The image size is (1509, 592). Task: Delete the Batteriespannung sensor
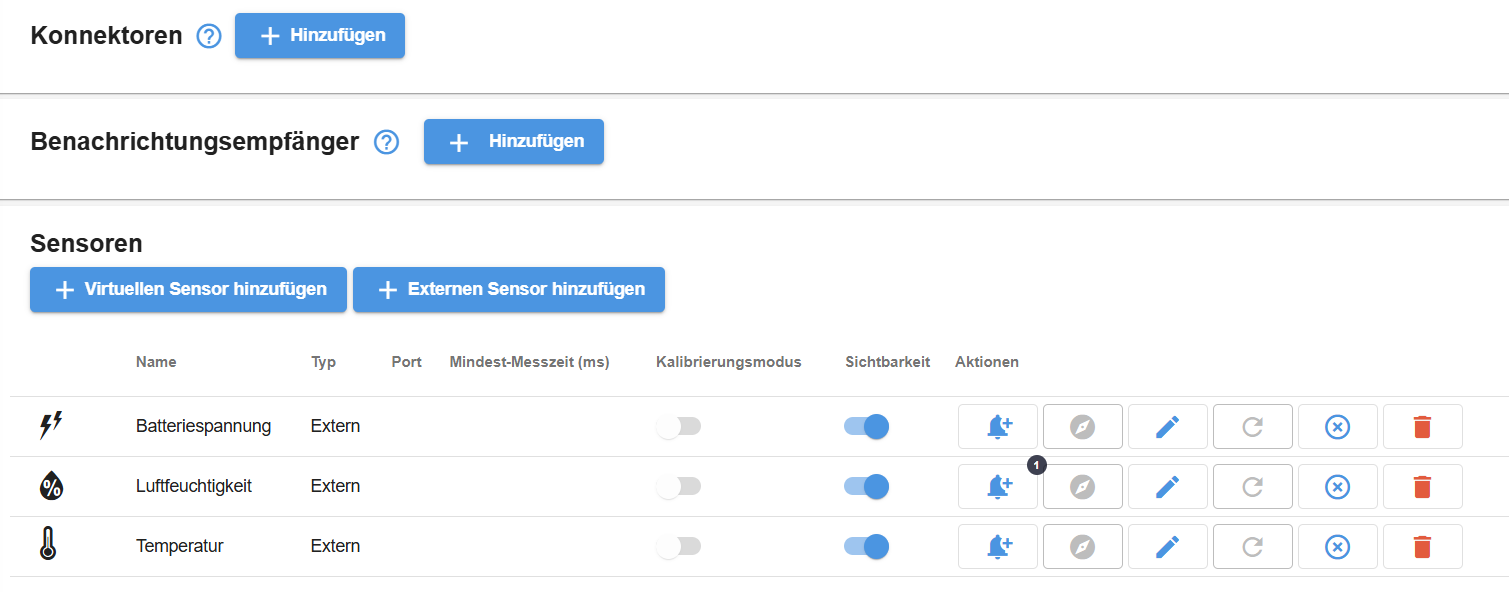click(x=1422, y=427)
